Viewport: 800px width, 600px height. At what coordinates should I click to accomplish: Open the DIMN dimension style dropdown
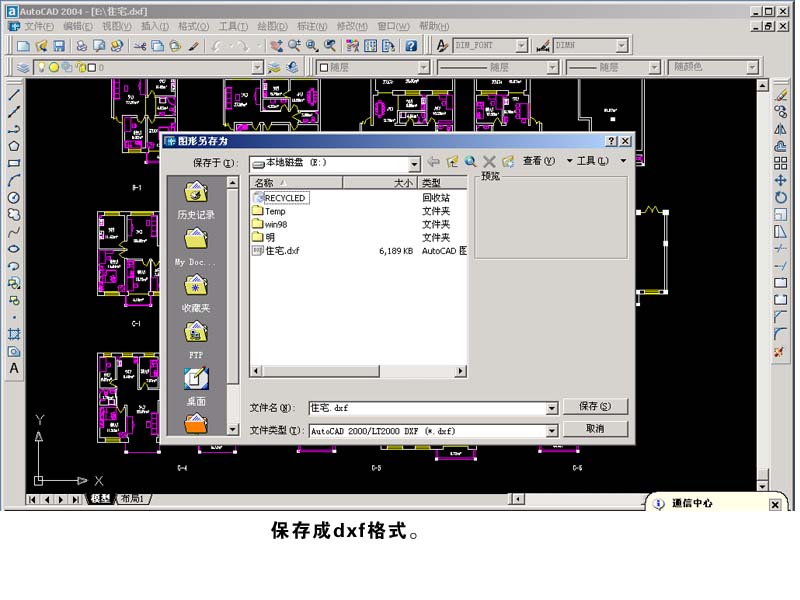[621, 45]
